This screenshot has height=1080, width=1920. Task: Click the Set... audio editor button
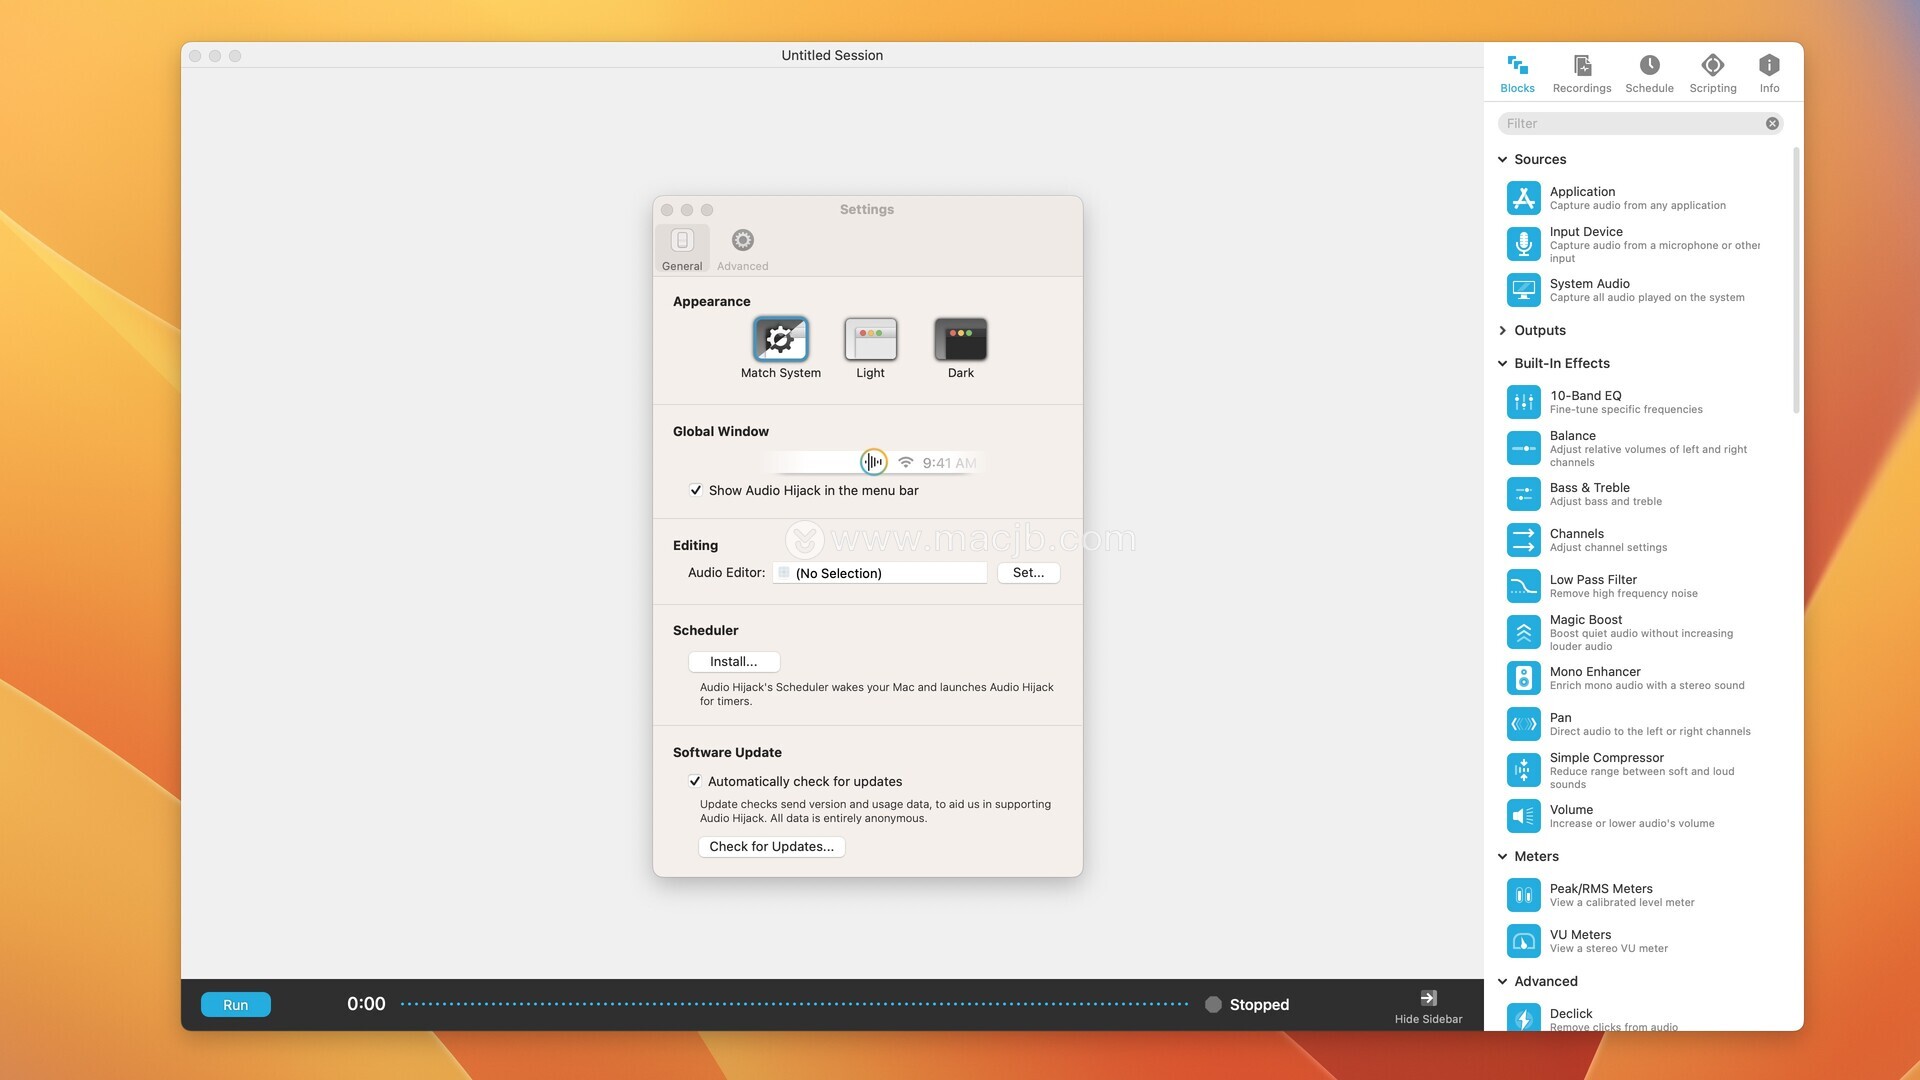[x=1028, y=573]
